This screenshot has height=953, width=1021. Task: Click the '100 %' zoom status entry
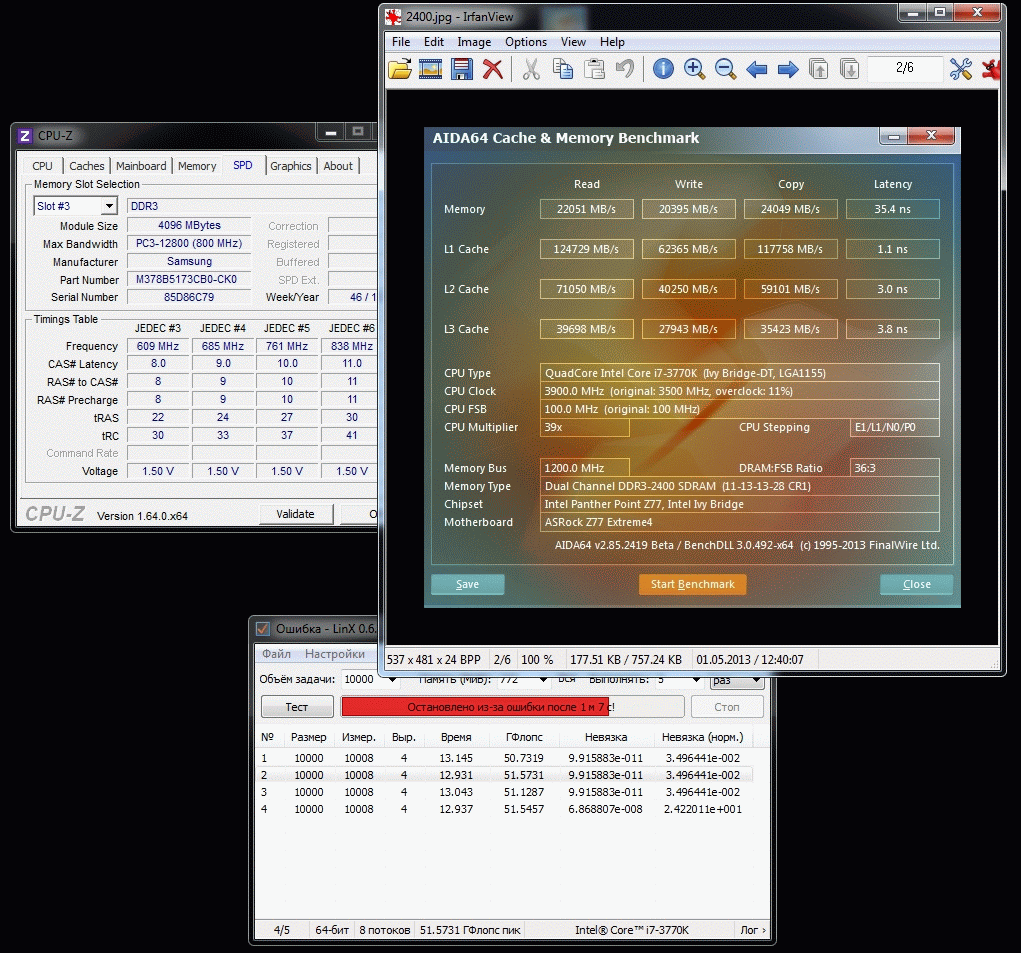point(537,659)
